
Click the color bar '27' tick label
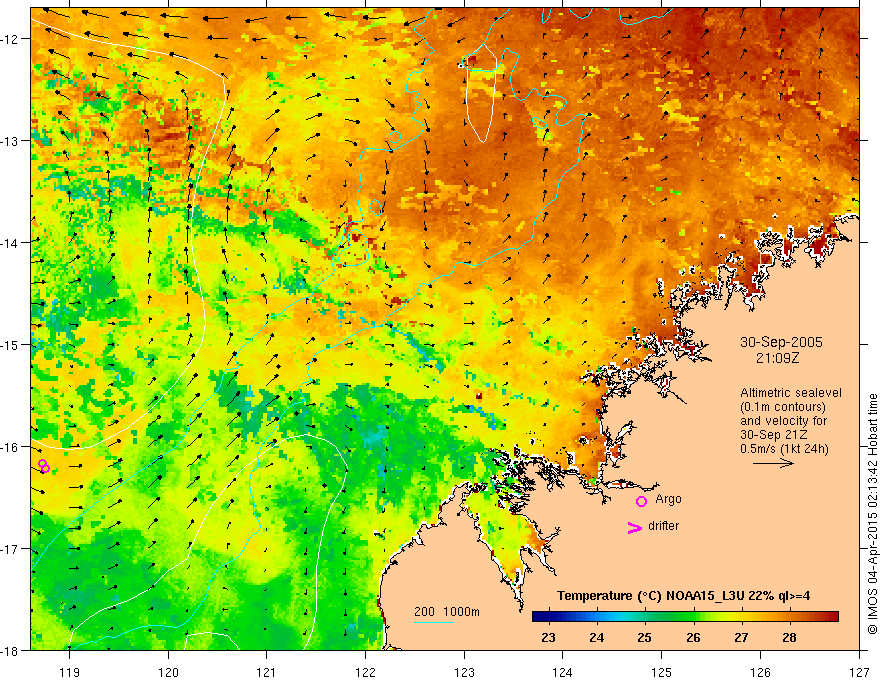point(741,638)
